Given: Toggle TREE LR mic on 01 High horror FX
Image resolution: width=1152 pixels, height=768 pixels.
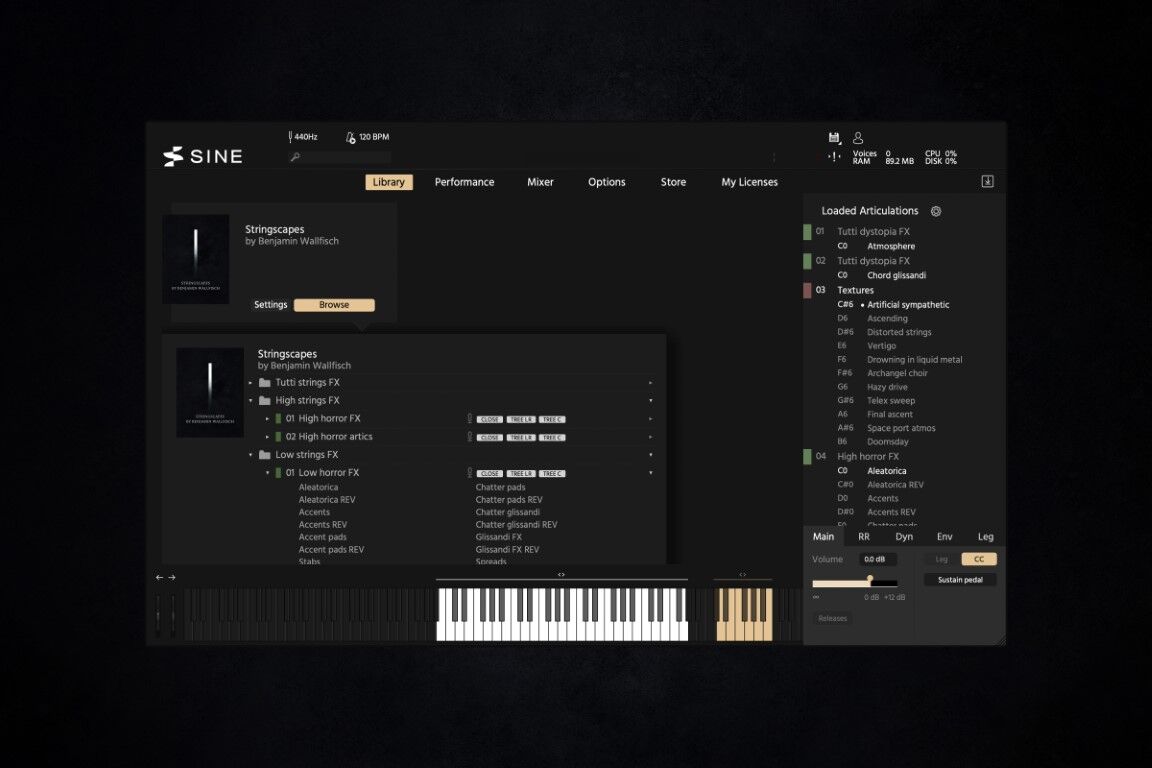Looking at the screenshot, I should click(521, 419).
